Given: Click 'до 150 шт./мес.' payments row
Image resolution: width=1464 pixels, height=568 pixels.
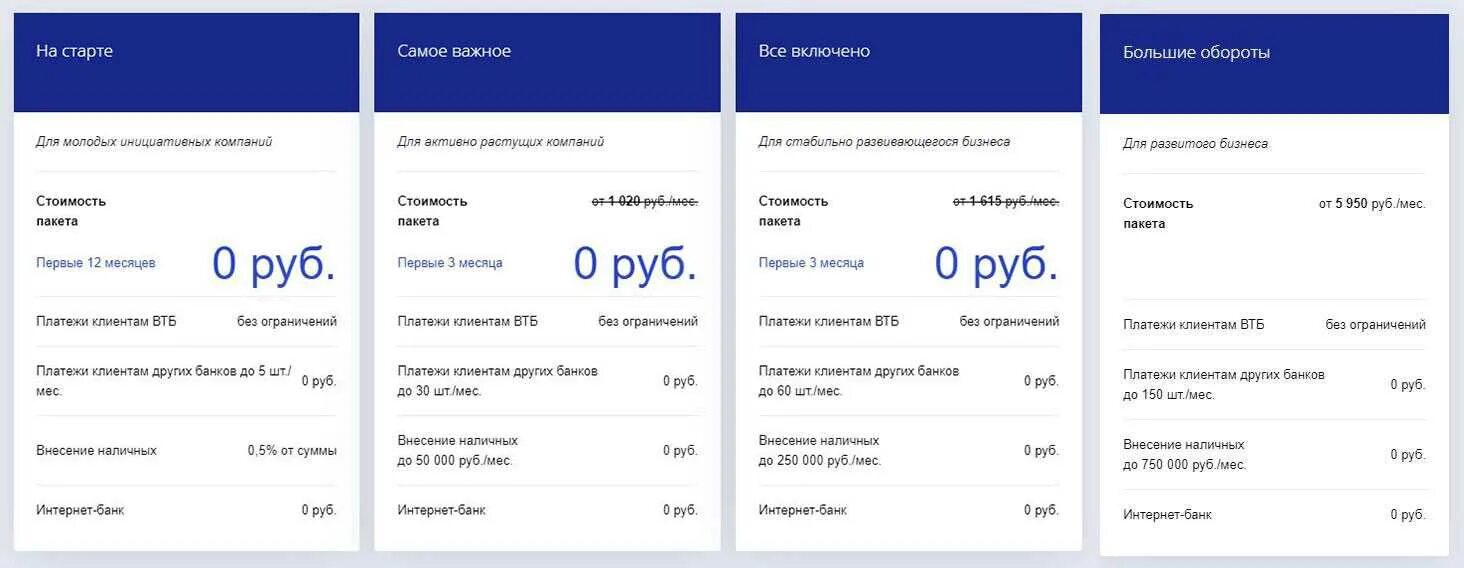Looking at the screenshot, I should (x=1274, y=385).
